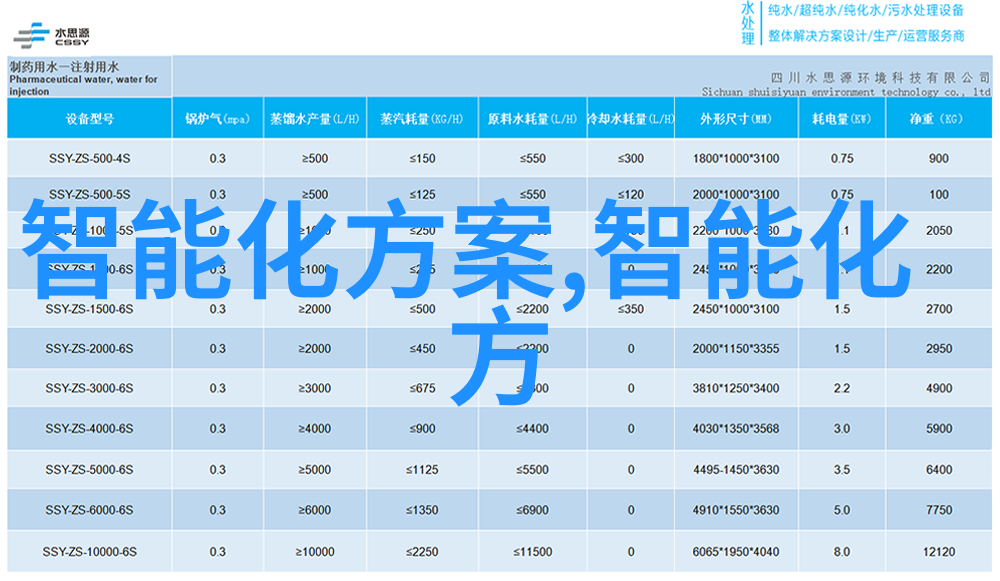Image resolution: width=1000 pixels, height=581 pixels.
Task: Click the 2.2 power consumption cell
Action: (842, 388)
